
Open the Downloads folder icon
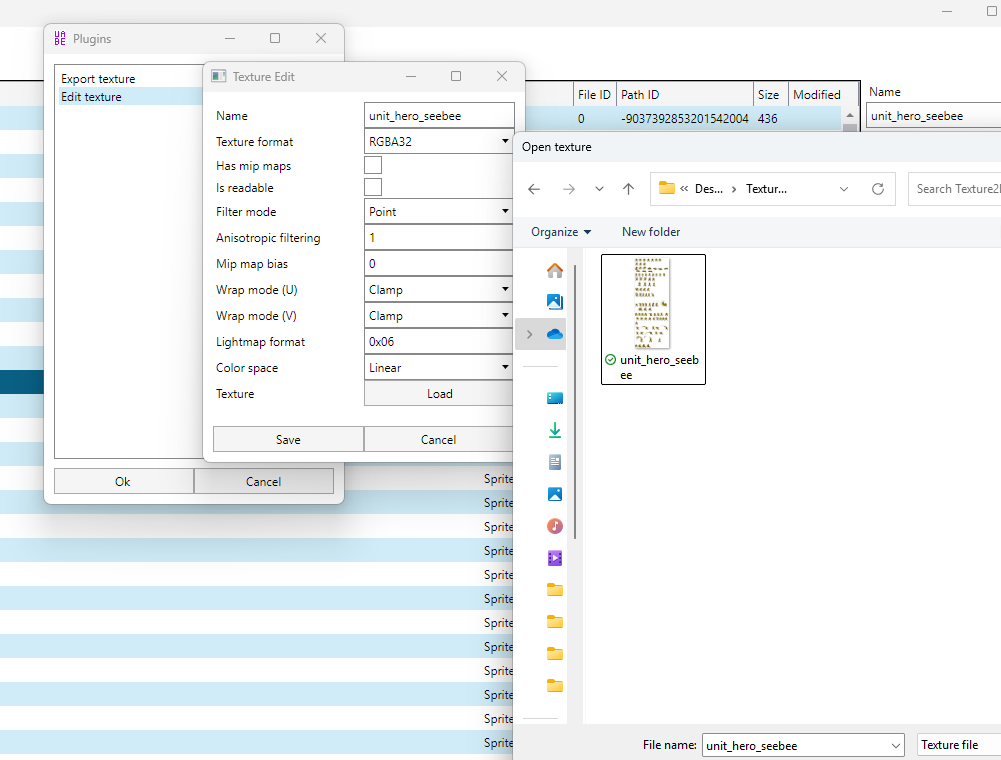click(555, 430)
